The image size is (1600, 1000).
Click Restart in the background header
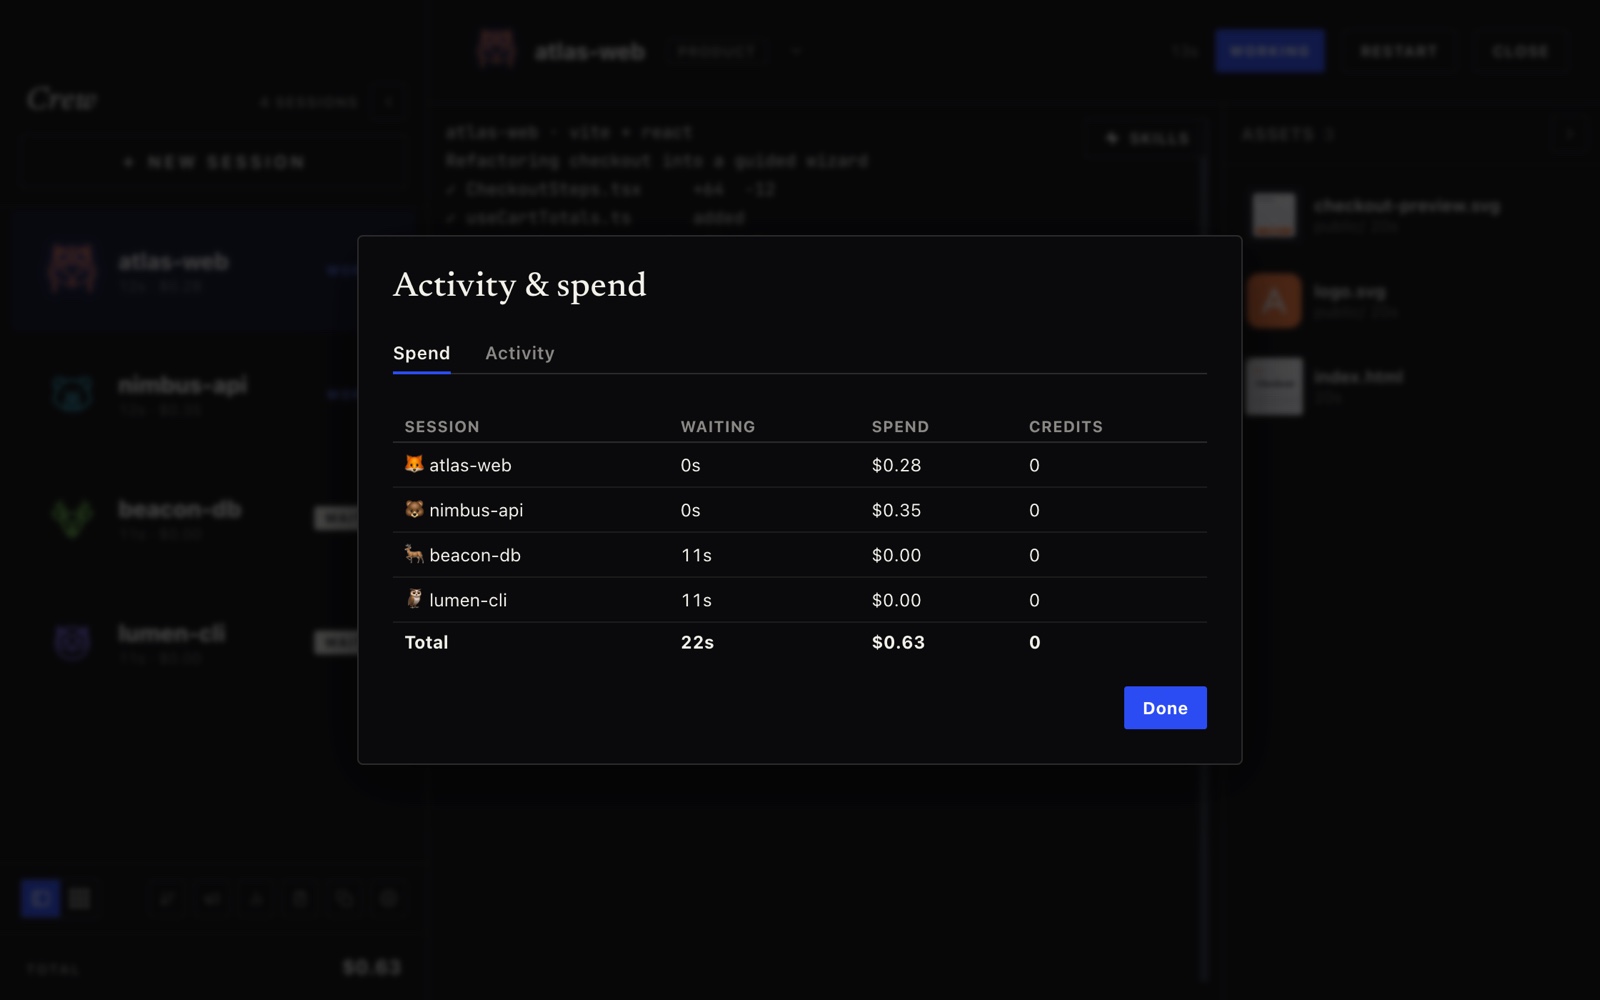tap(1399, 51)
